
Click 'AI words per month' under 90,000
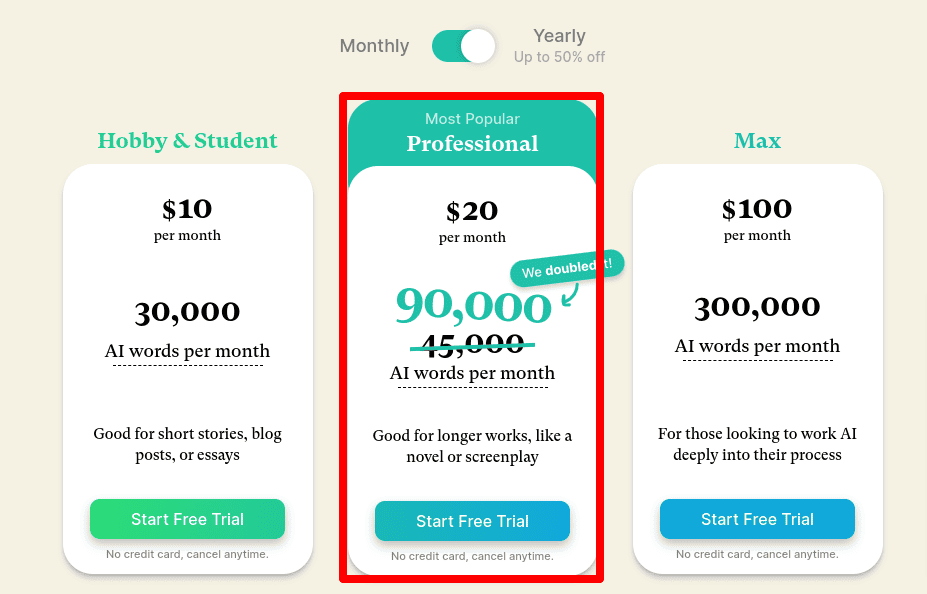(472, 373)
